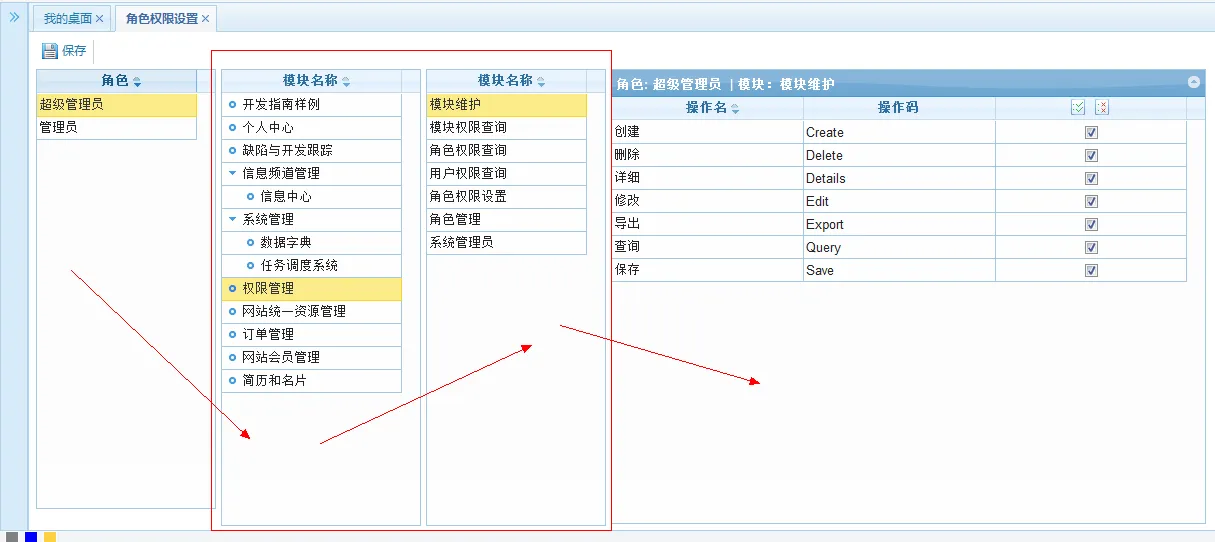Click the bullet icon beside 简历和名片

(232, 380)
